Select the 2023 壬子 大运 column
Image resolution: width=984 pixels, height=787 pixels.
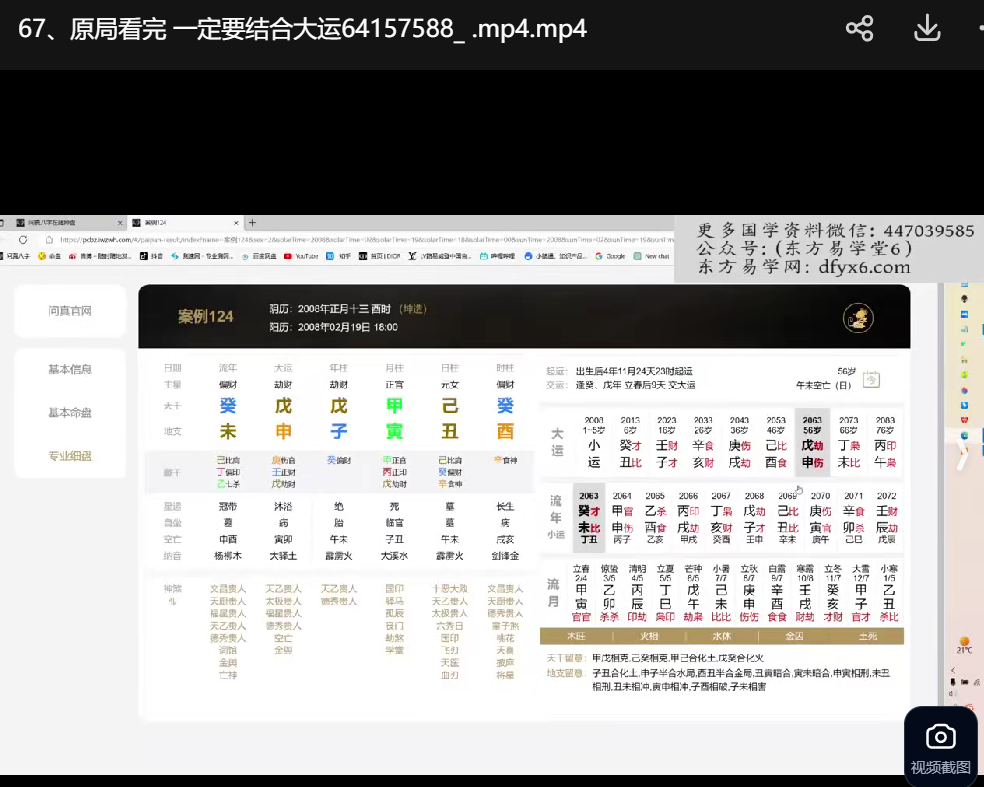tap(667, 441)
